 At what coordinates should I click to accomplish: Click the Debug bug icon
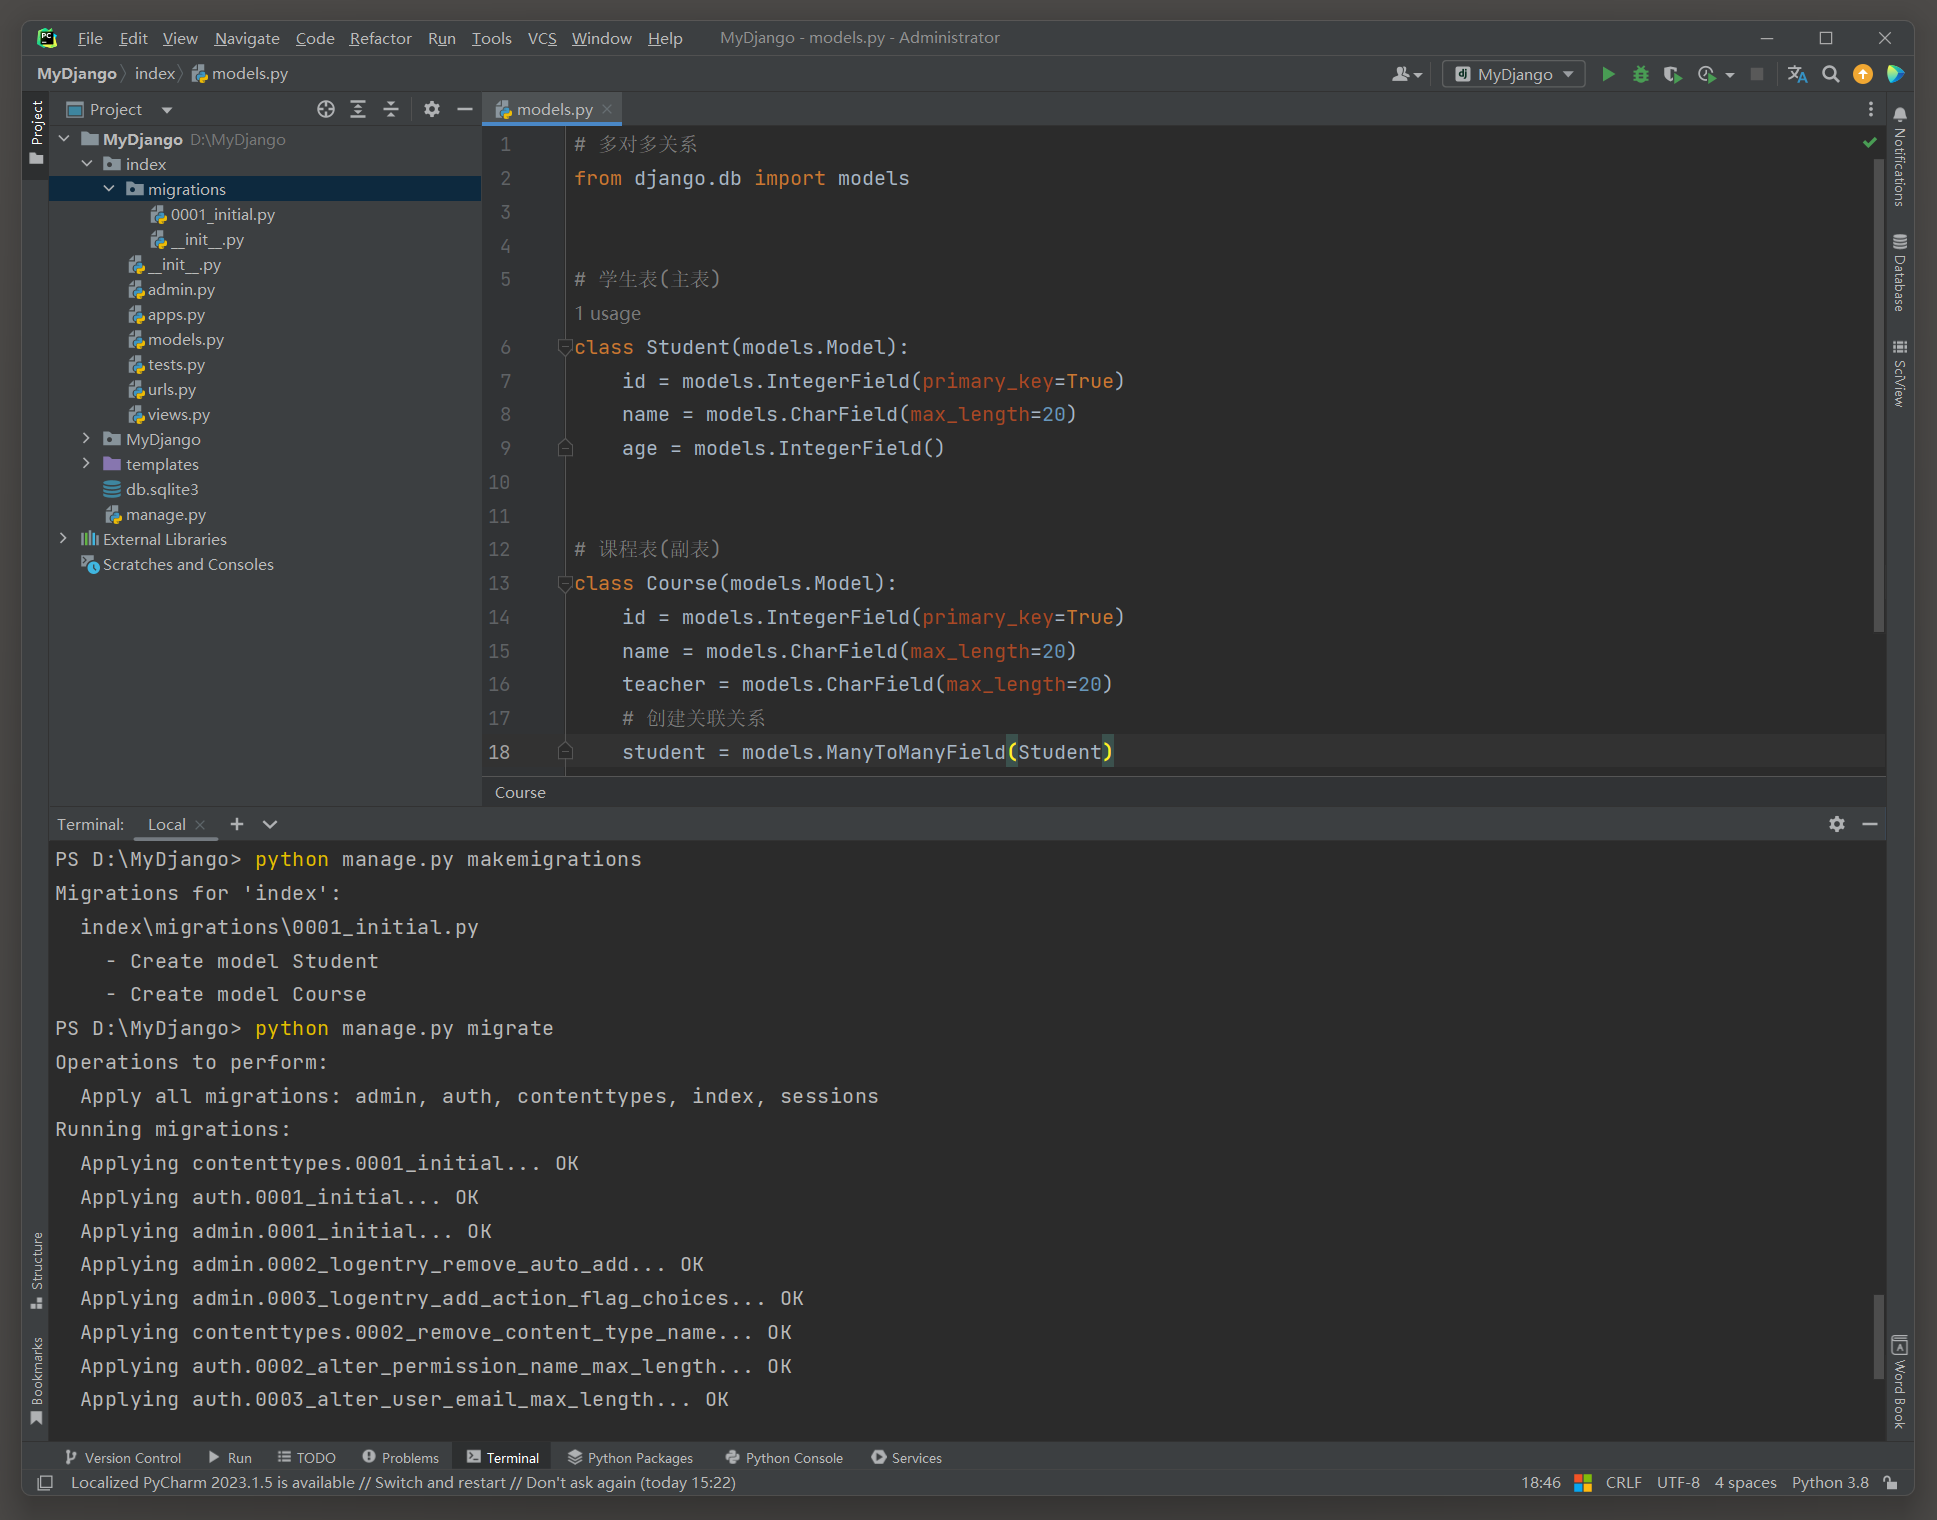1640,74
